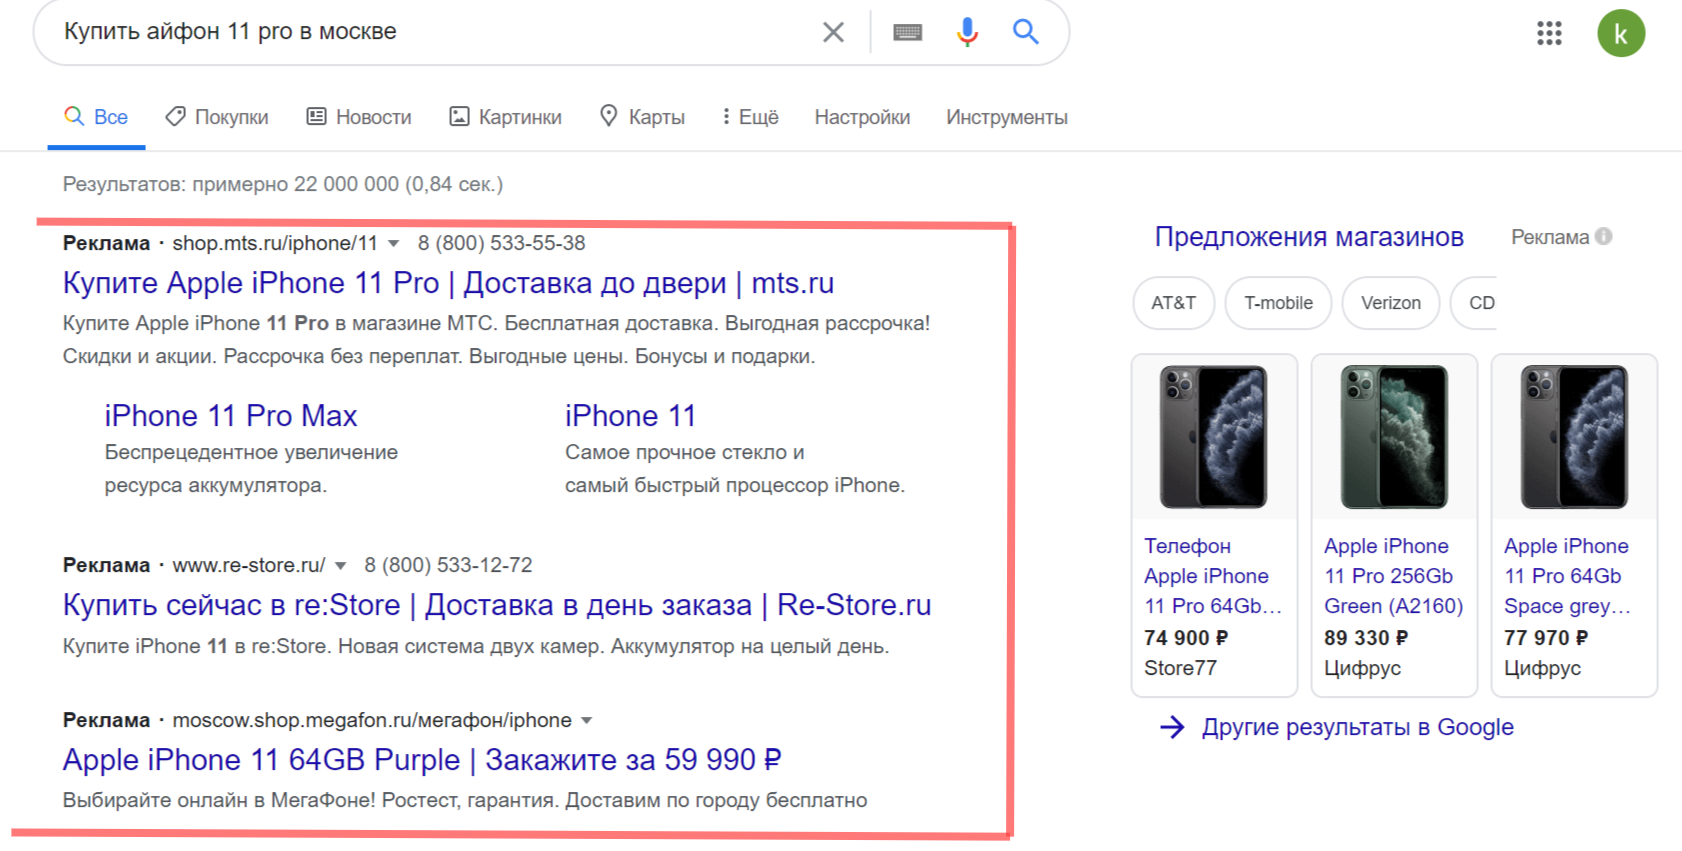Click the price 89 330 ₽
1682x851 pixels.
point(1366,638)
